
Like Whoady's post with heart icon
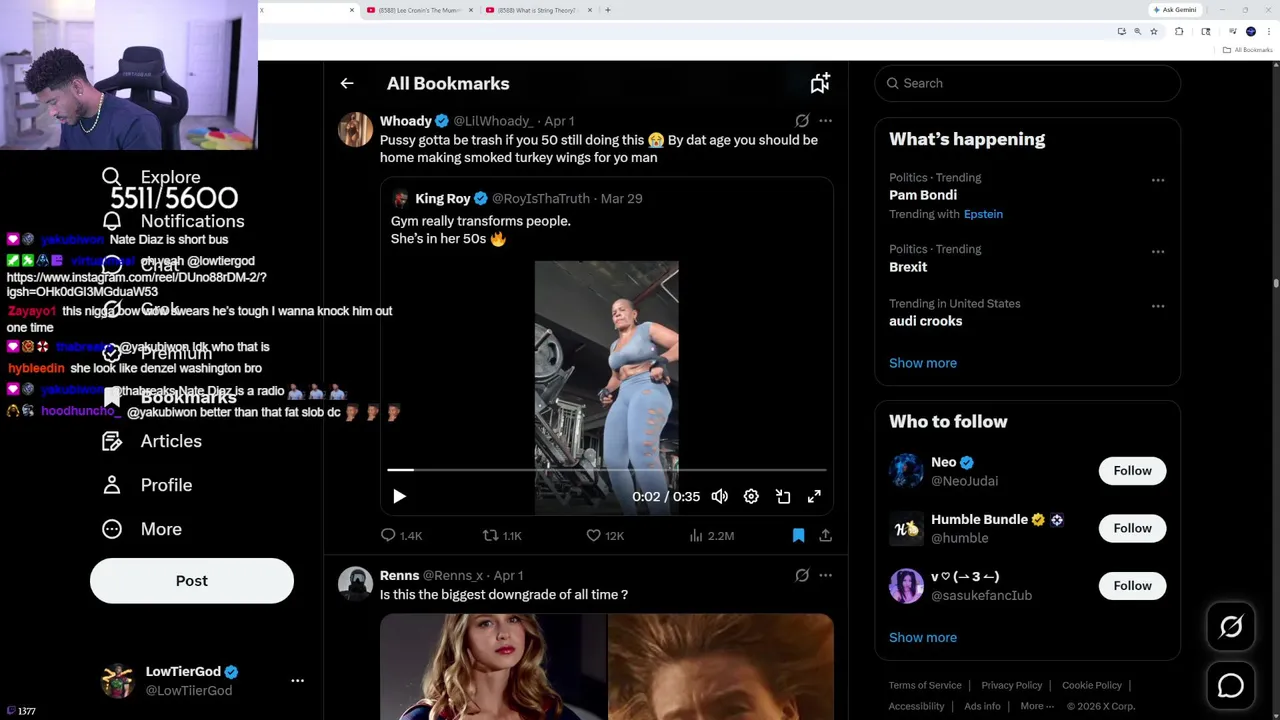(x=594, y=536)
